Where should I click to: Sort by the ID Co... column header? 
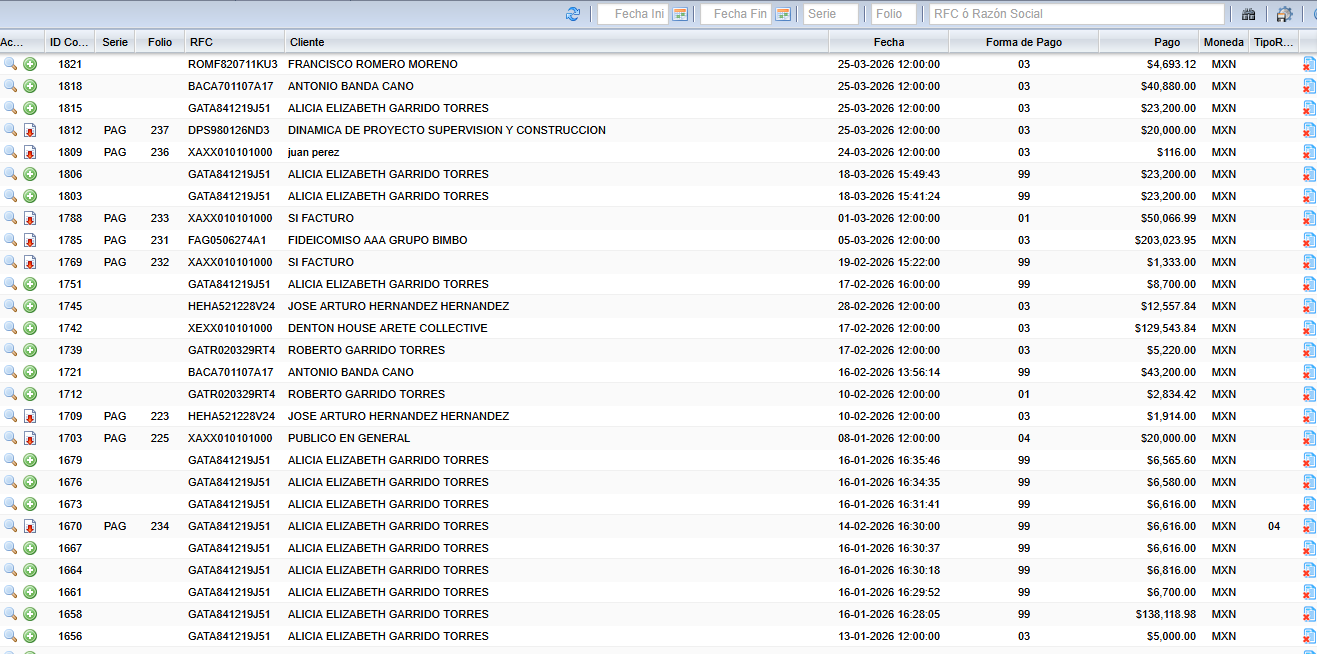(70, 42)
